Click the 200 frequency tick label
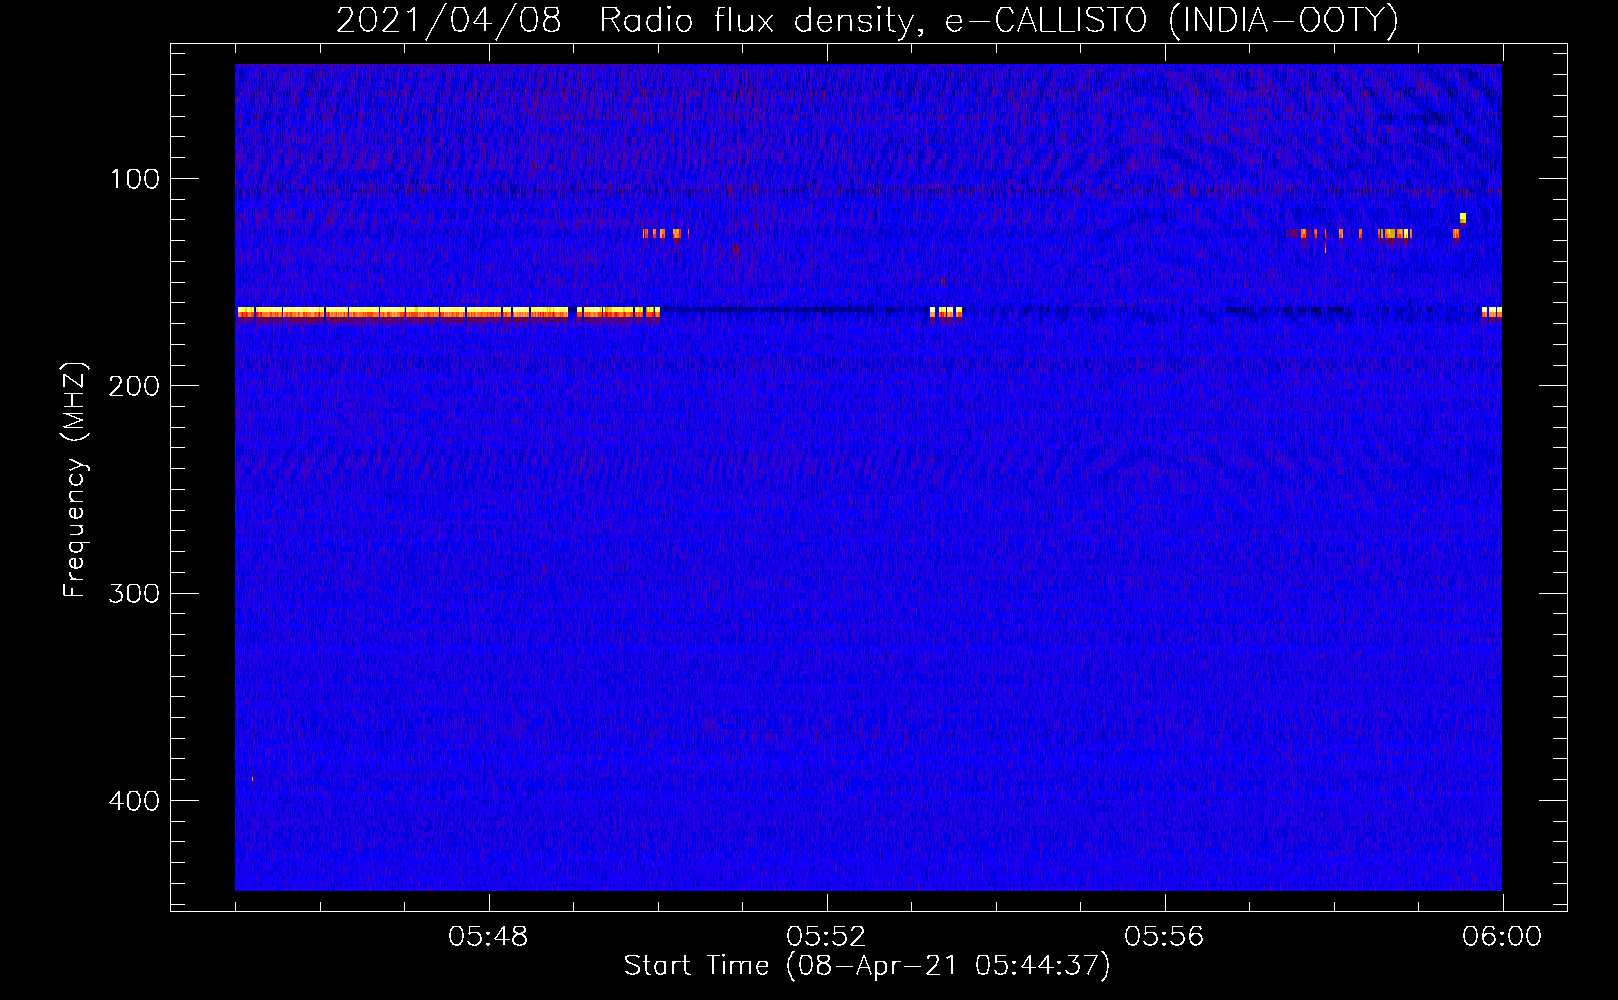This screenshot has height=1000, width=1618. pos(134,386)
